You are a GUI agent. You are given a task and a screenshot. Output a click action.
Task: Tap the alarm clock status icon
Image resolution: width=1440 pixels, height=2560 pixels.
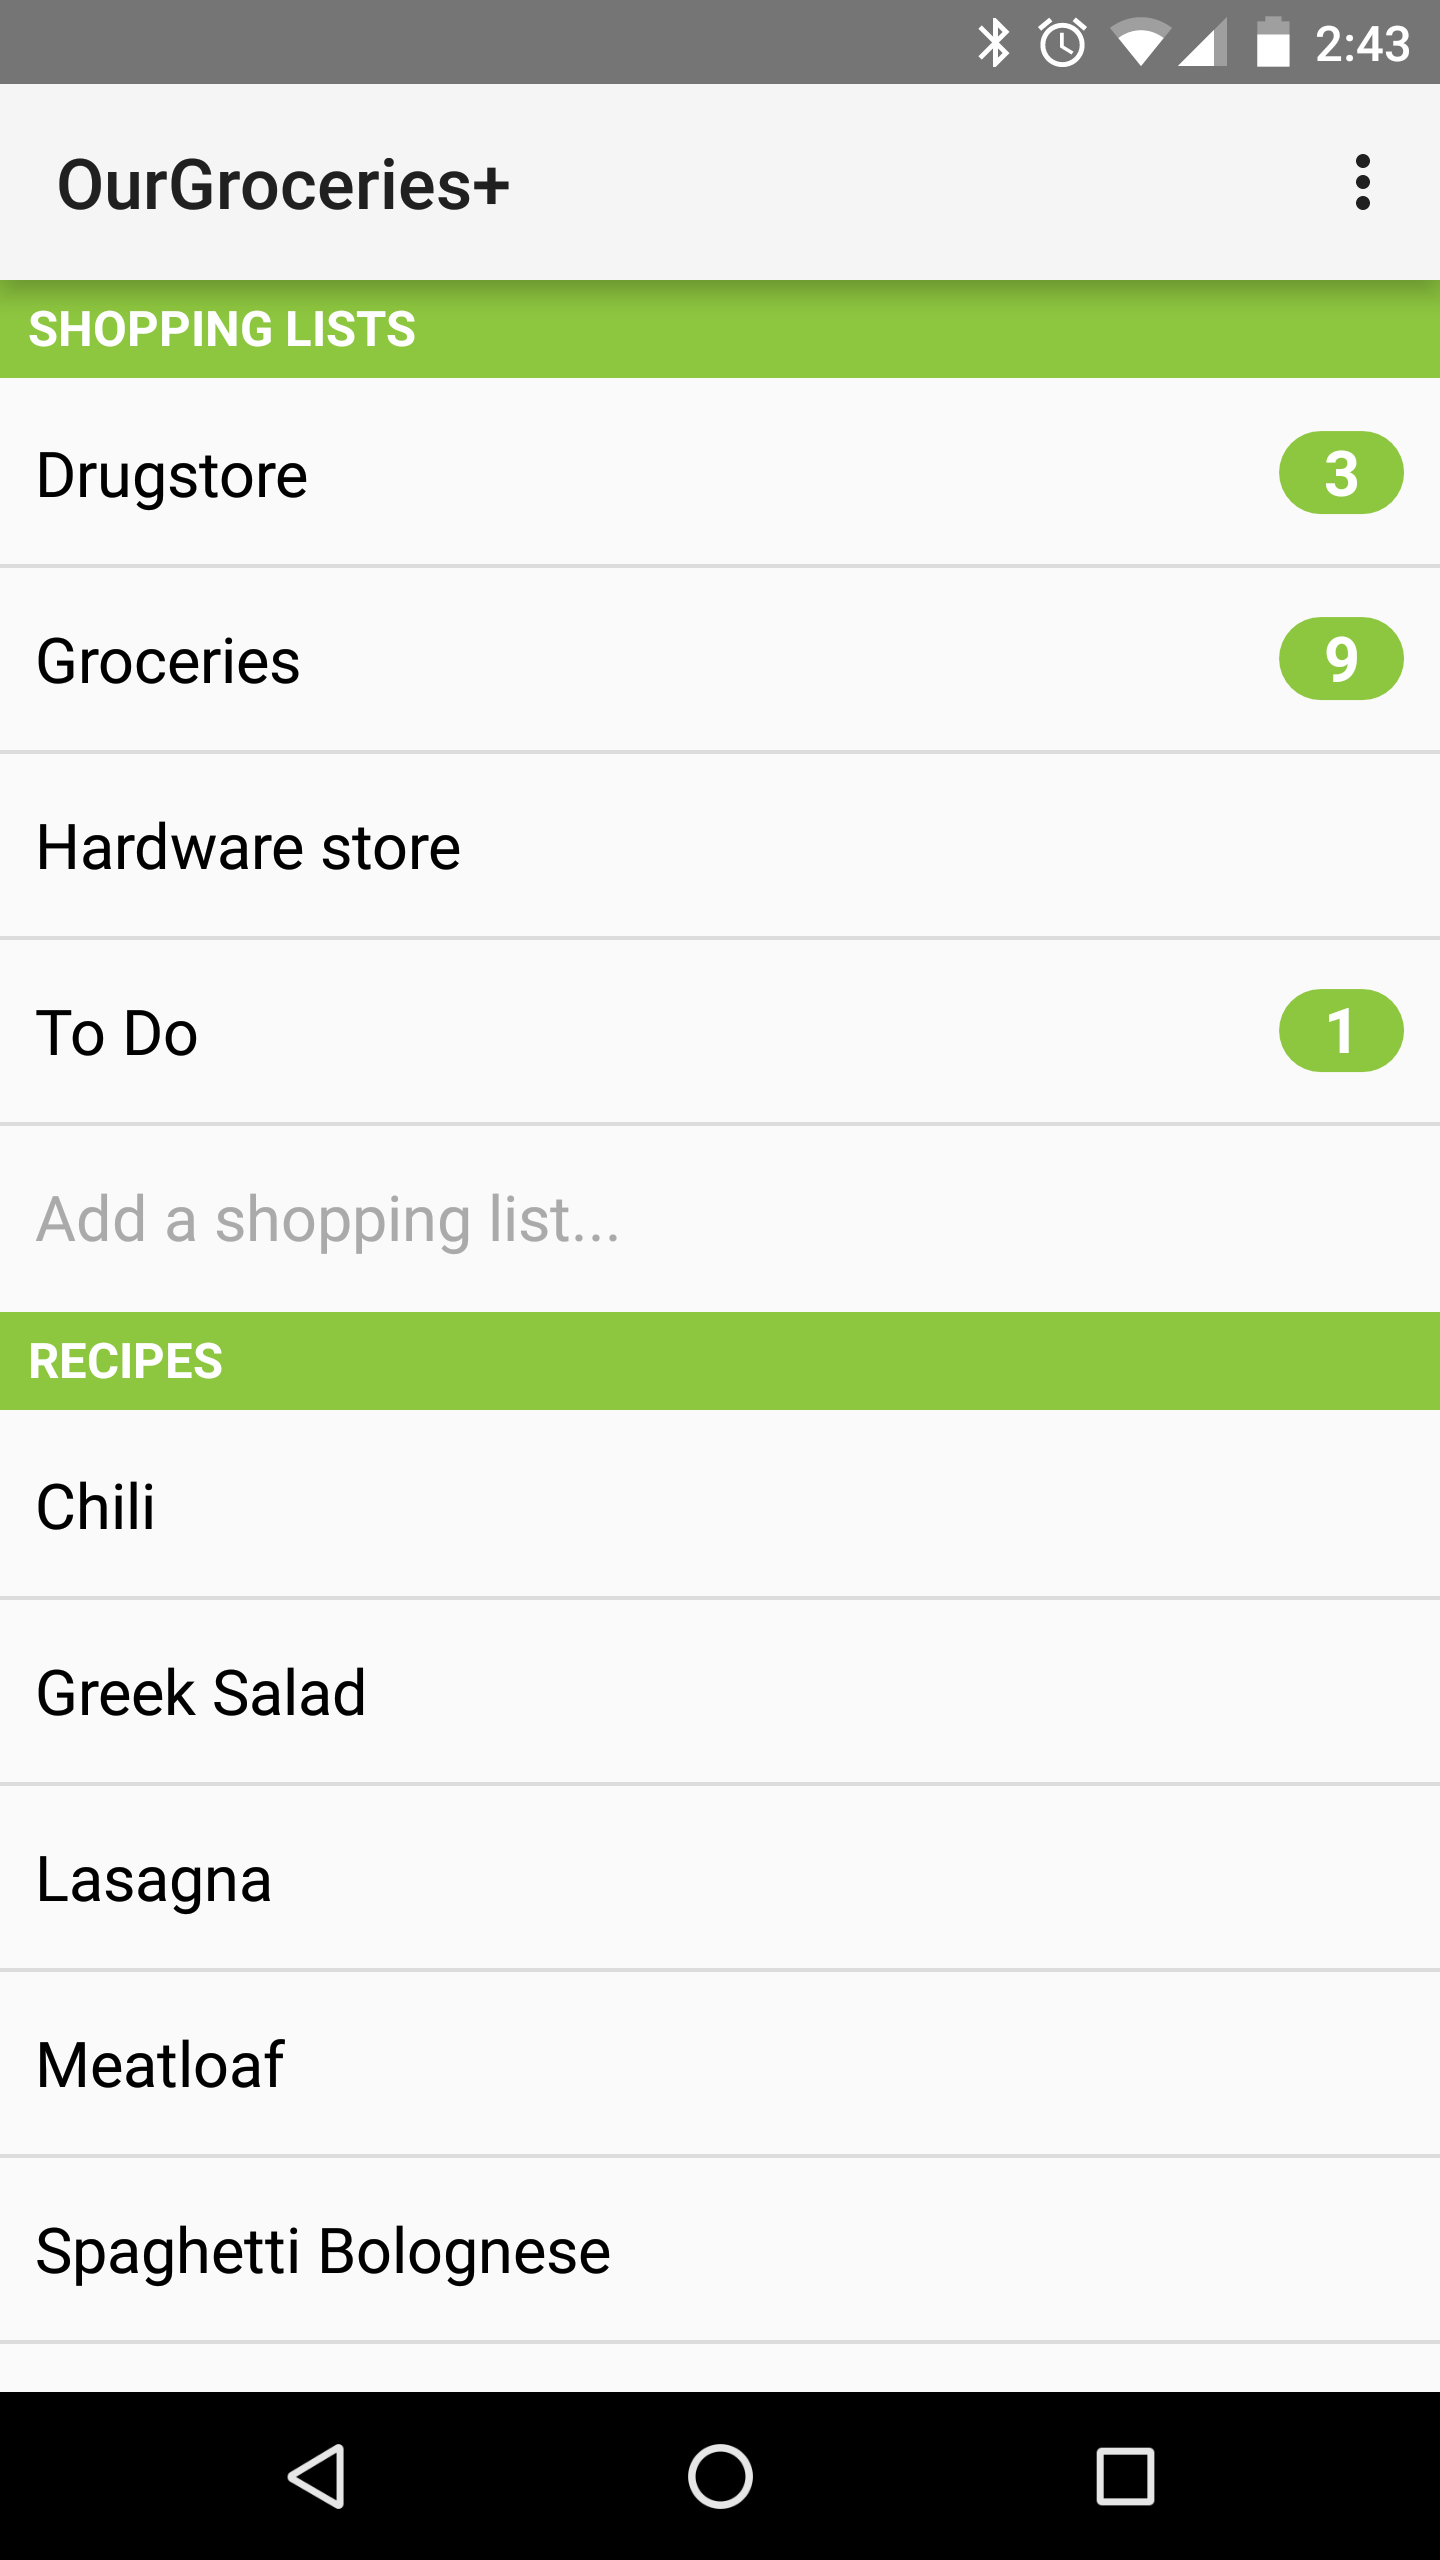click(x=1062, y=43)
